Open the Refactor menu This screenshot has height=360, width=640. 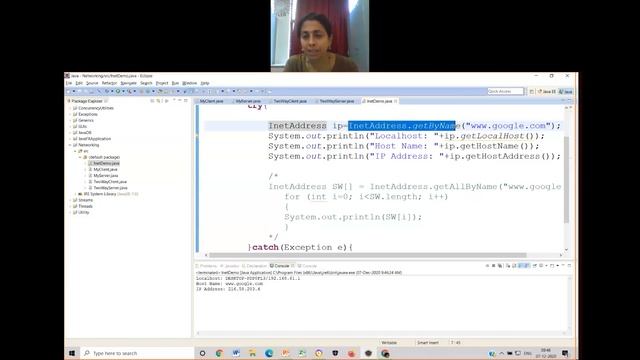click(x=109, y=83)
